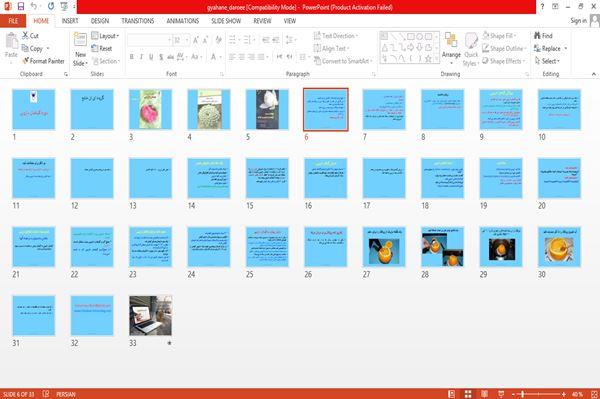Select slide 33 thumbnail with laptop photo
600x399 pixels.
click(150, 316)
